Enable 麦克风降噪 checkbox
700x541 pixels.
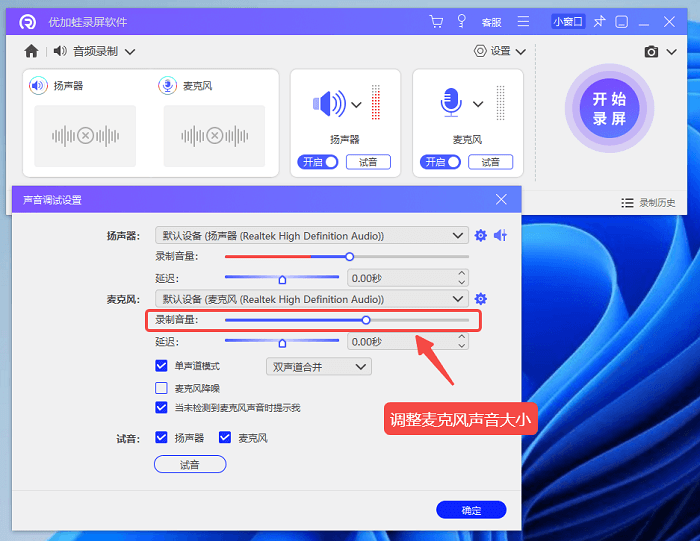pos(161,388)
